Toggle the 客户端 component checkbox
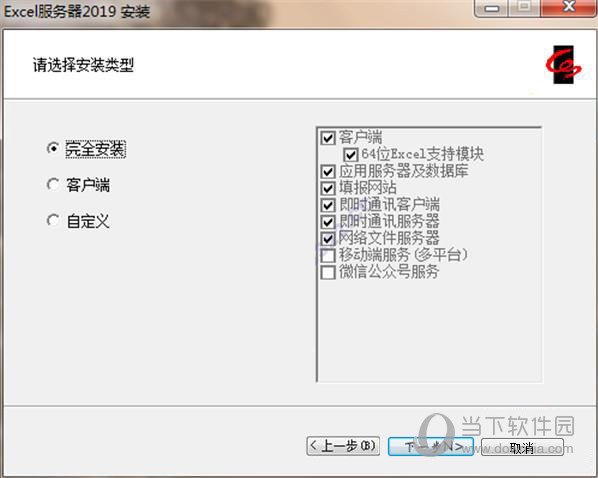The height and width of the screenshot is (478, 598). [328, 137]
